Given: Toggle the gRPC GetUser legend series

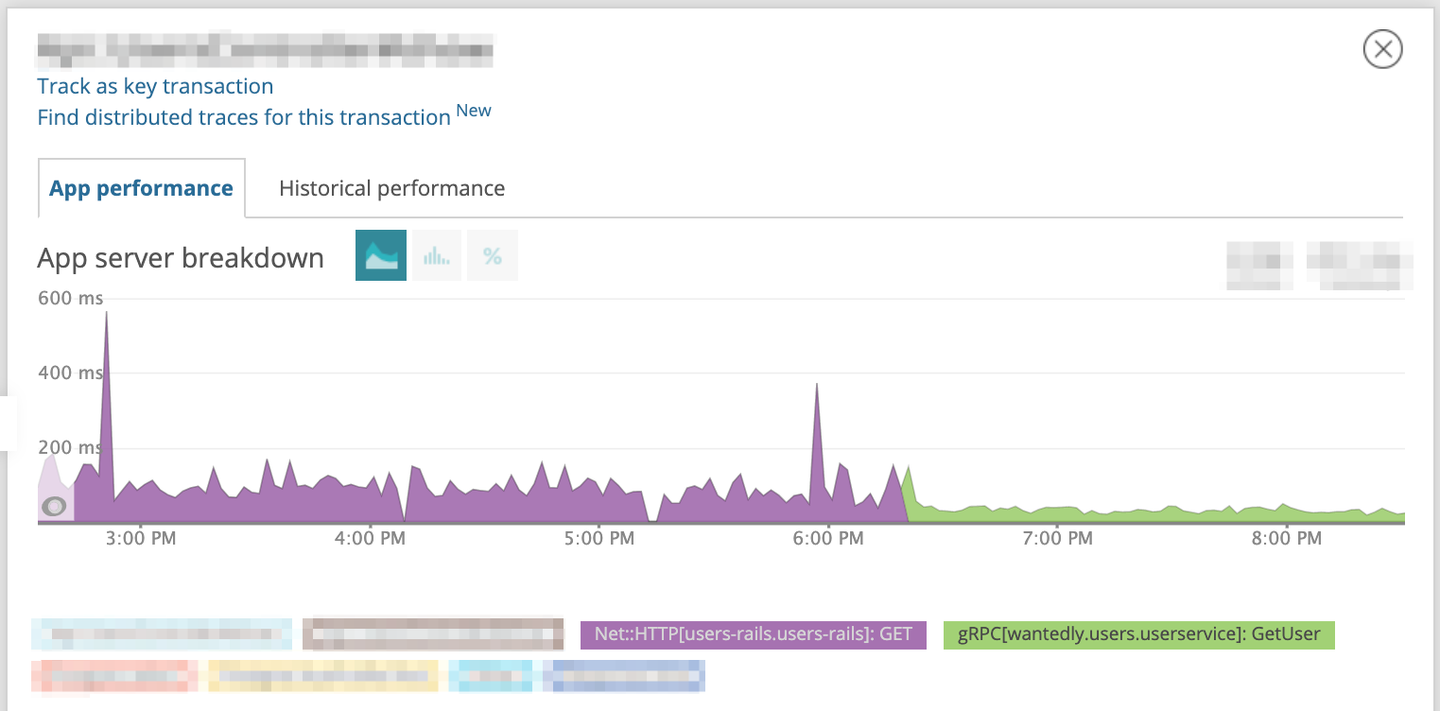Looking at the screenshot, I should (1139, 634).
